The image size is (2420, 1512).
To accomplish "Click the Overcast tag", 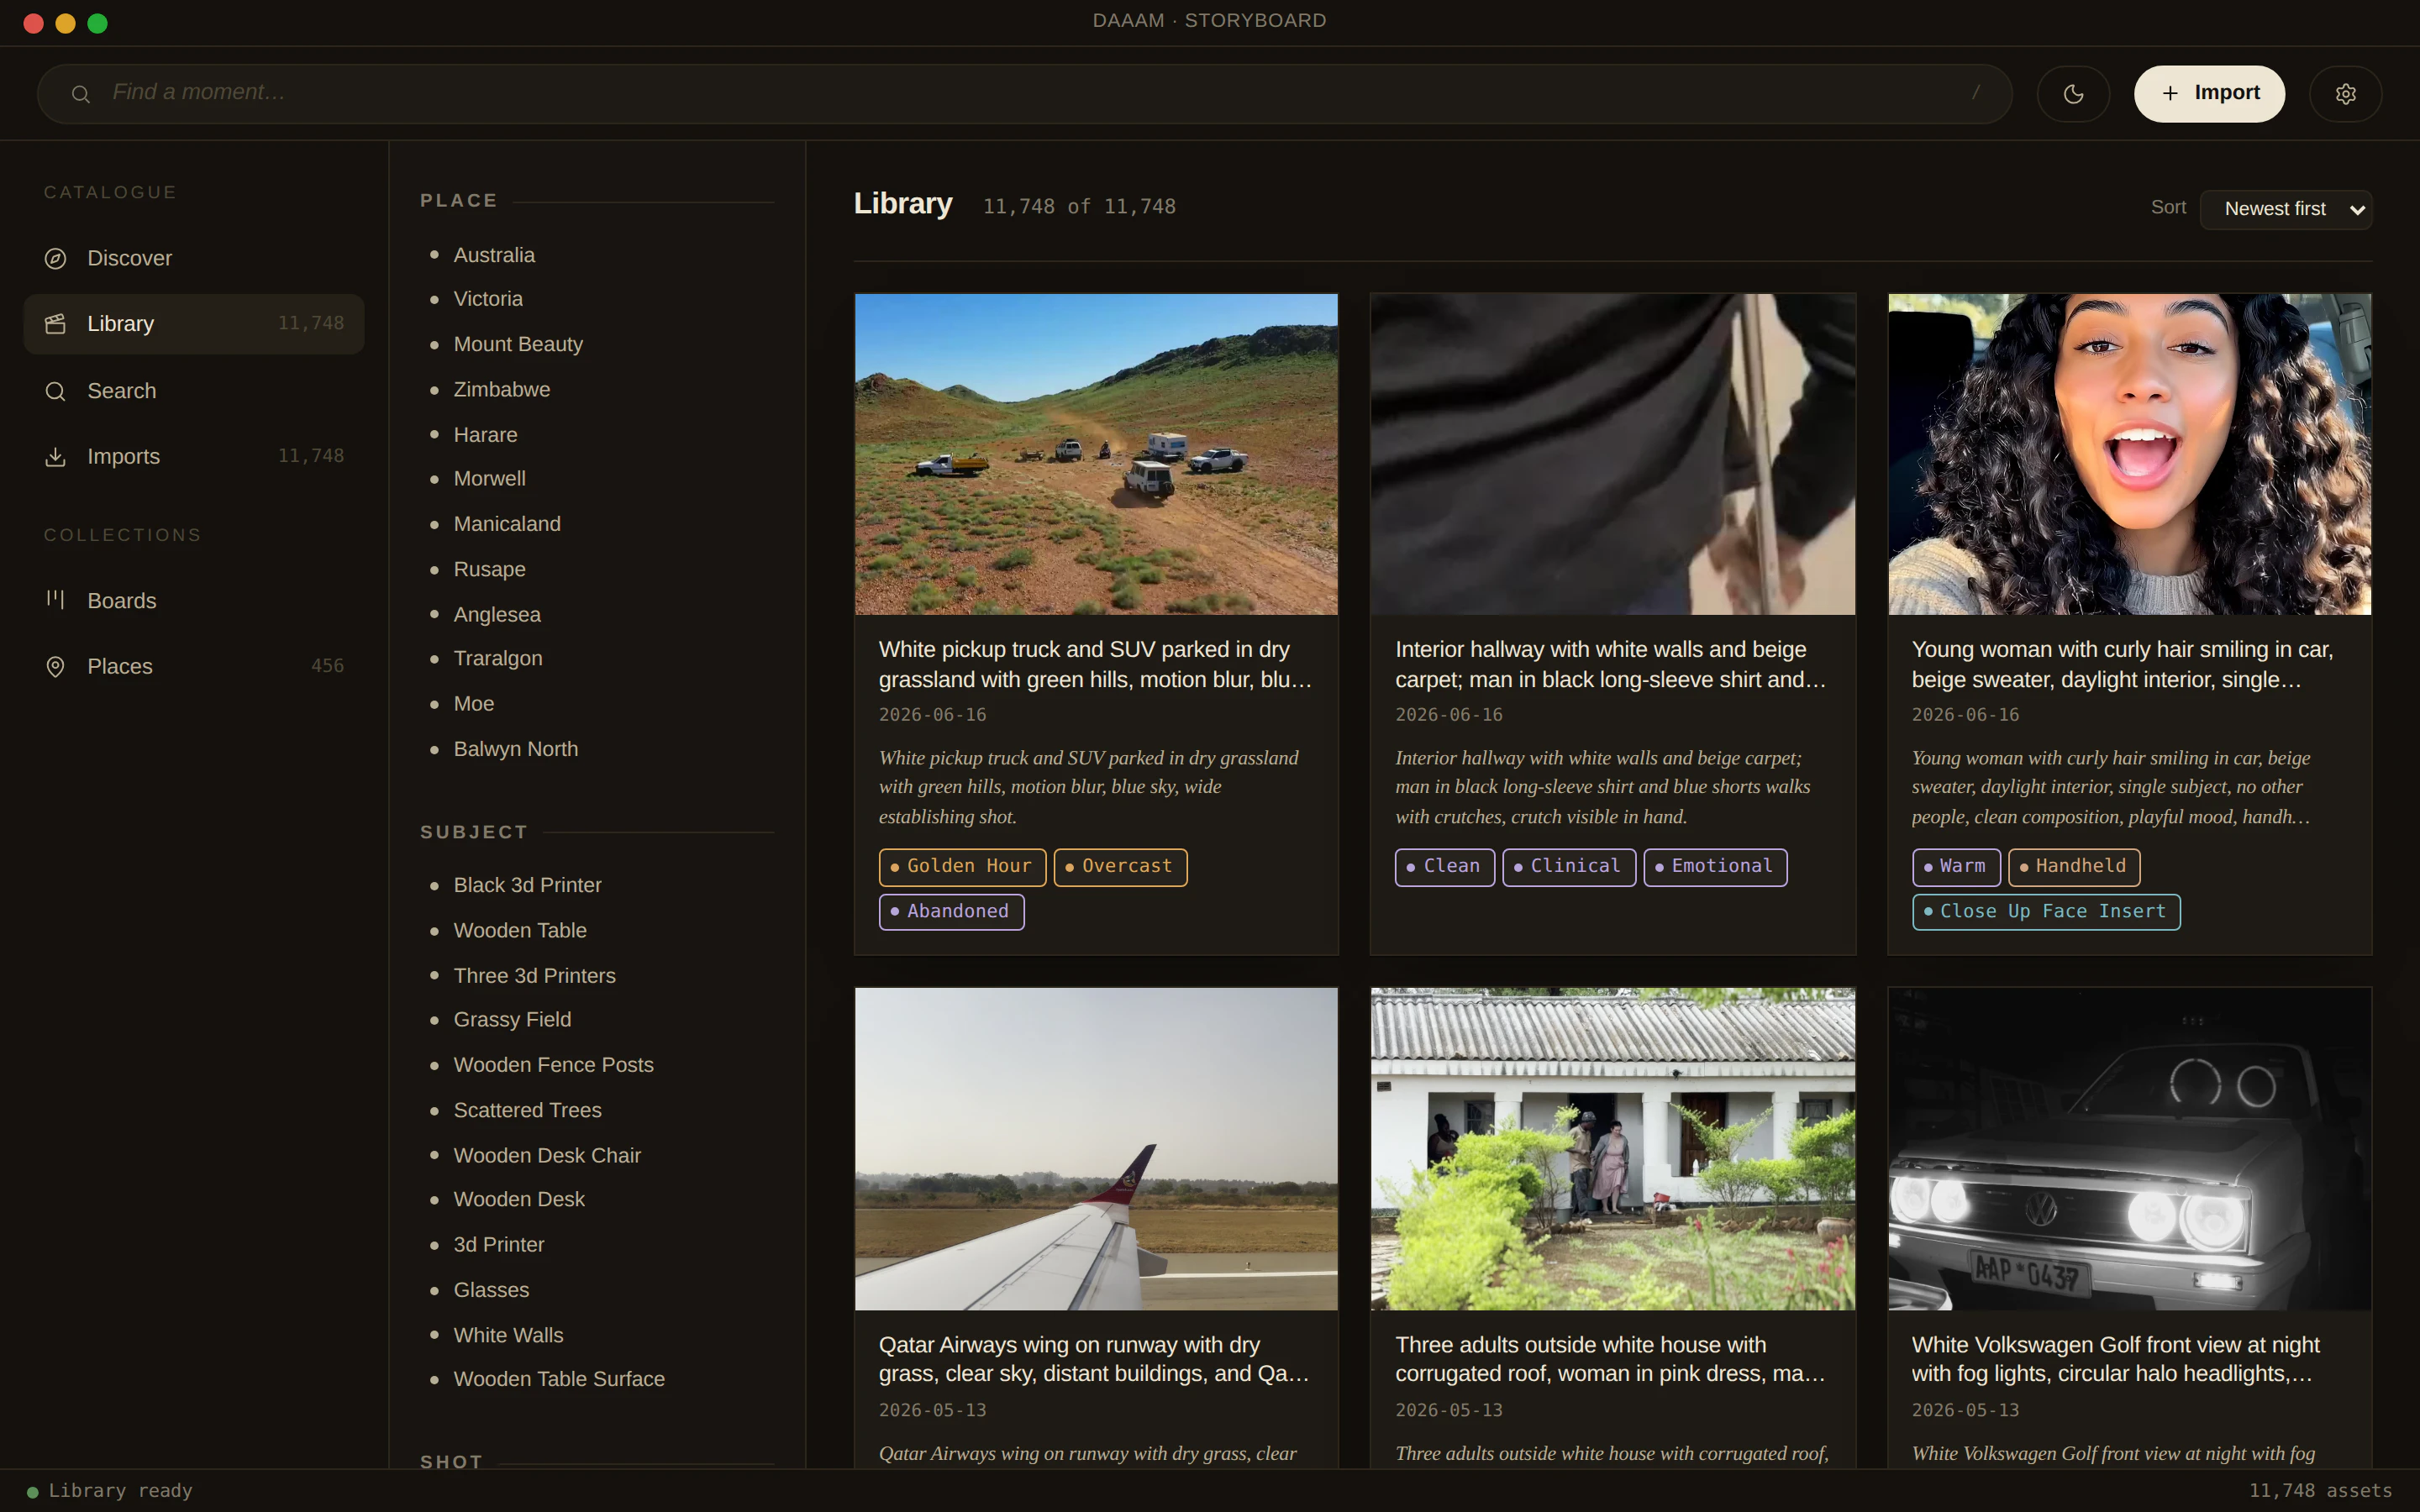I will [1120, 867].
